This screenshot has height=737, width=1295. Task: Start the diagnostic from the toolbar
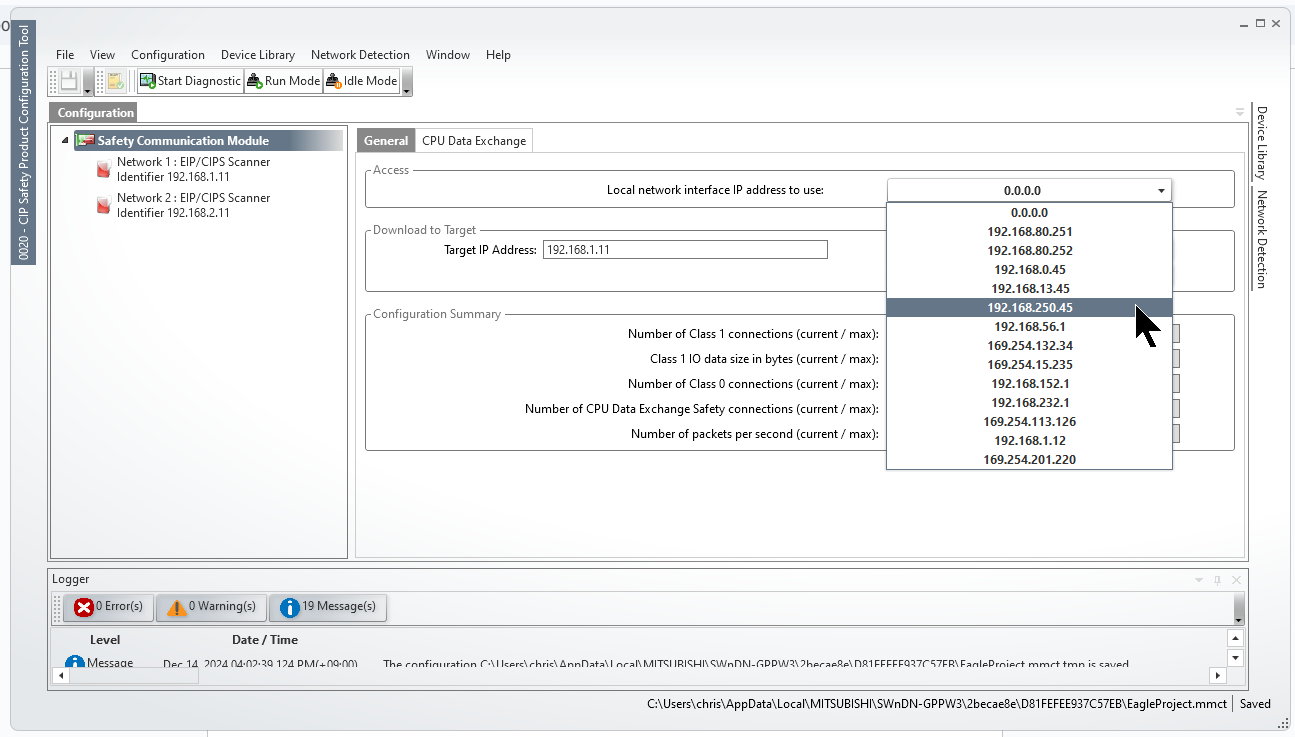[x=190, y=81]
